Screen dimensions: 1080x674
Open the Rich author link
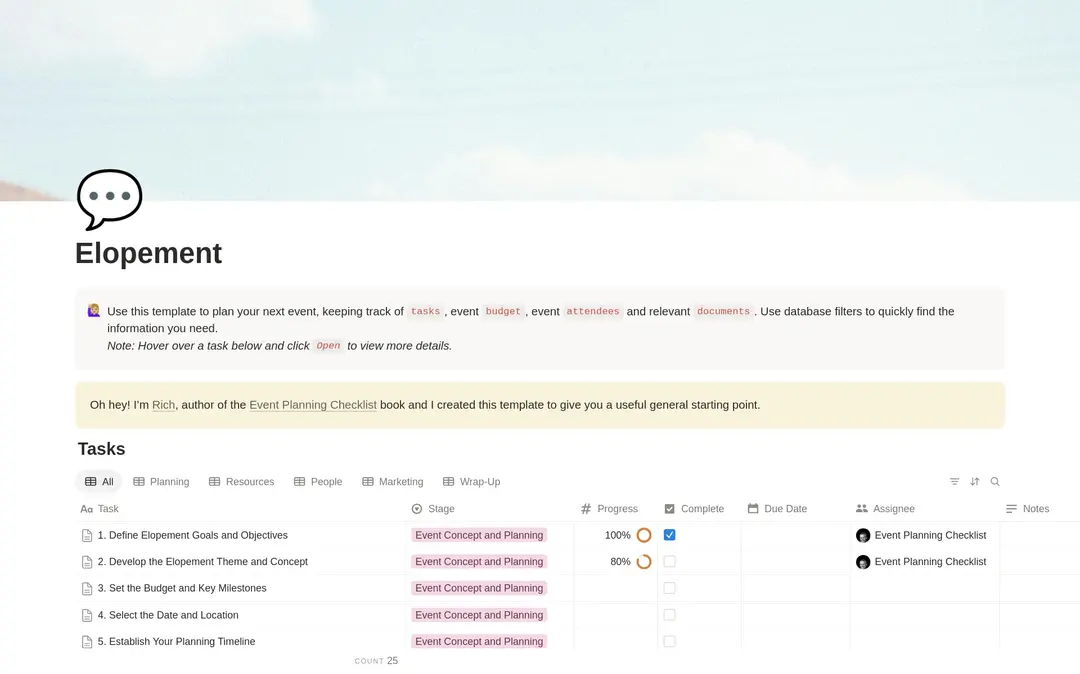[163, 405]
